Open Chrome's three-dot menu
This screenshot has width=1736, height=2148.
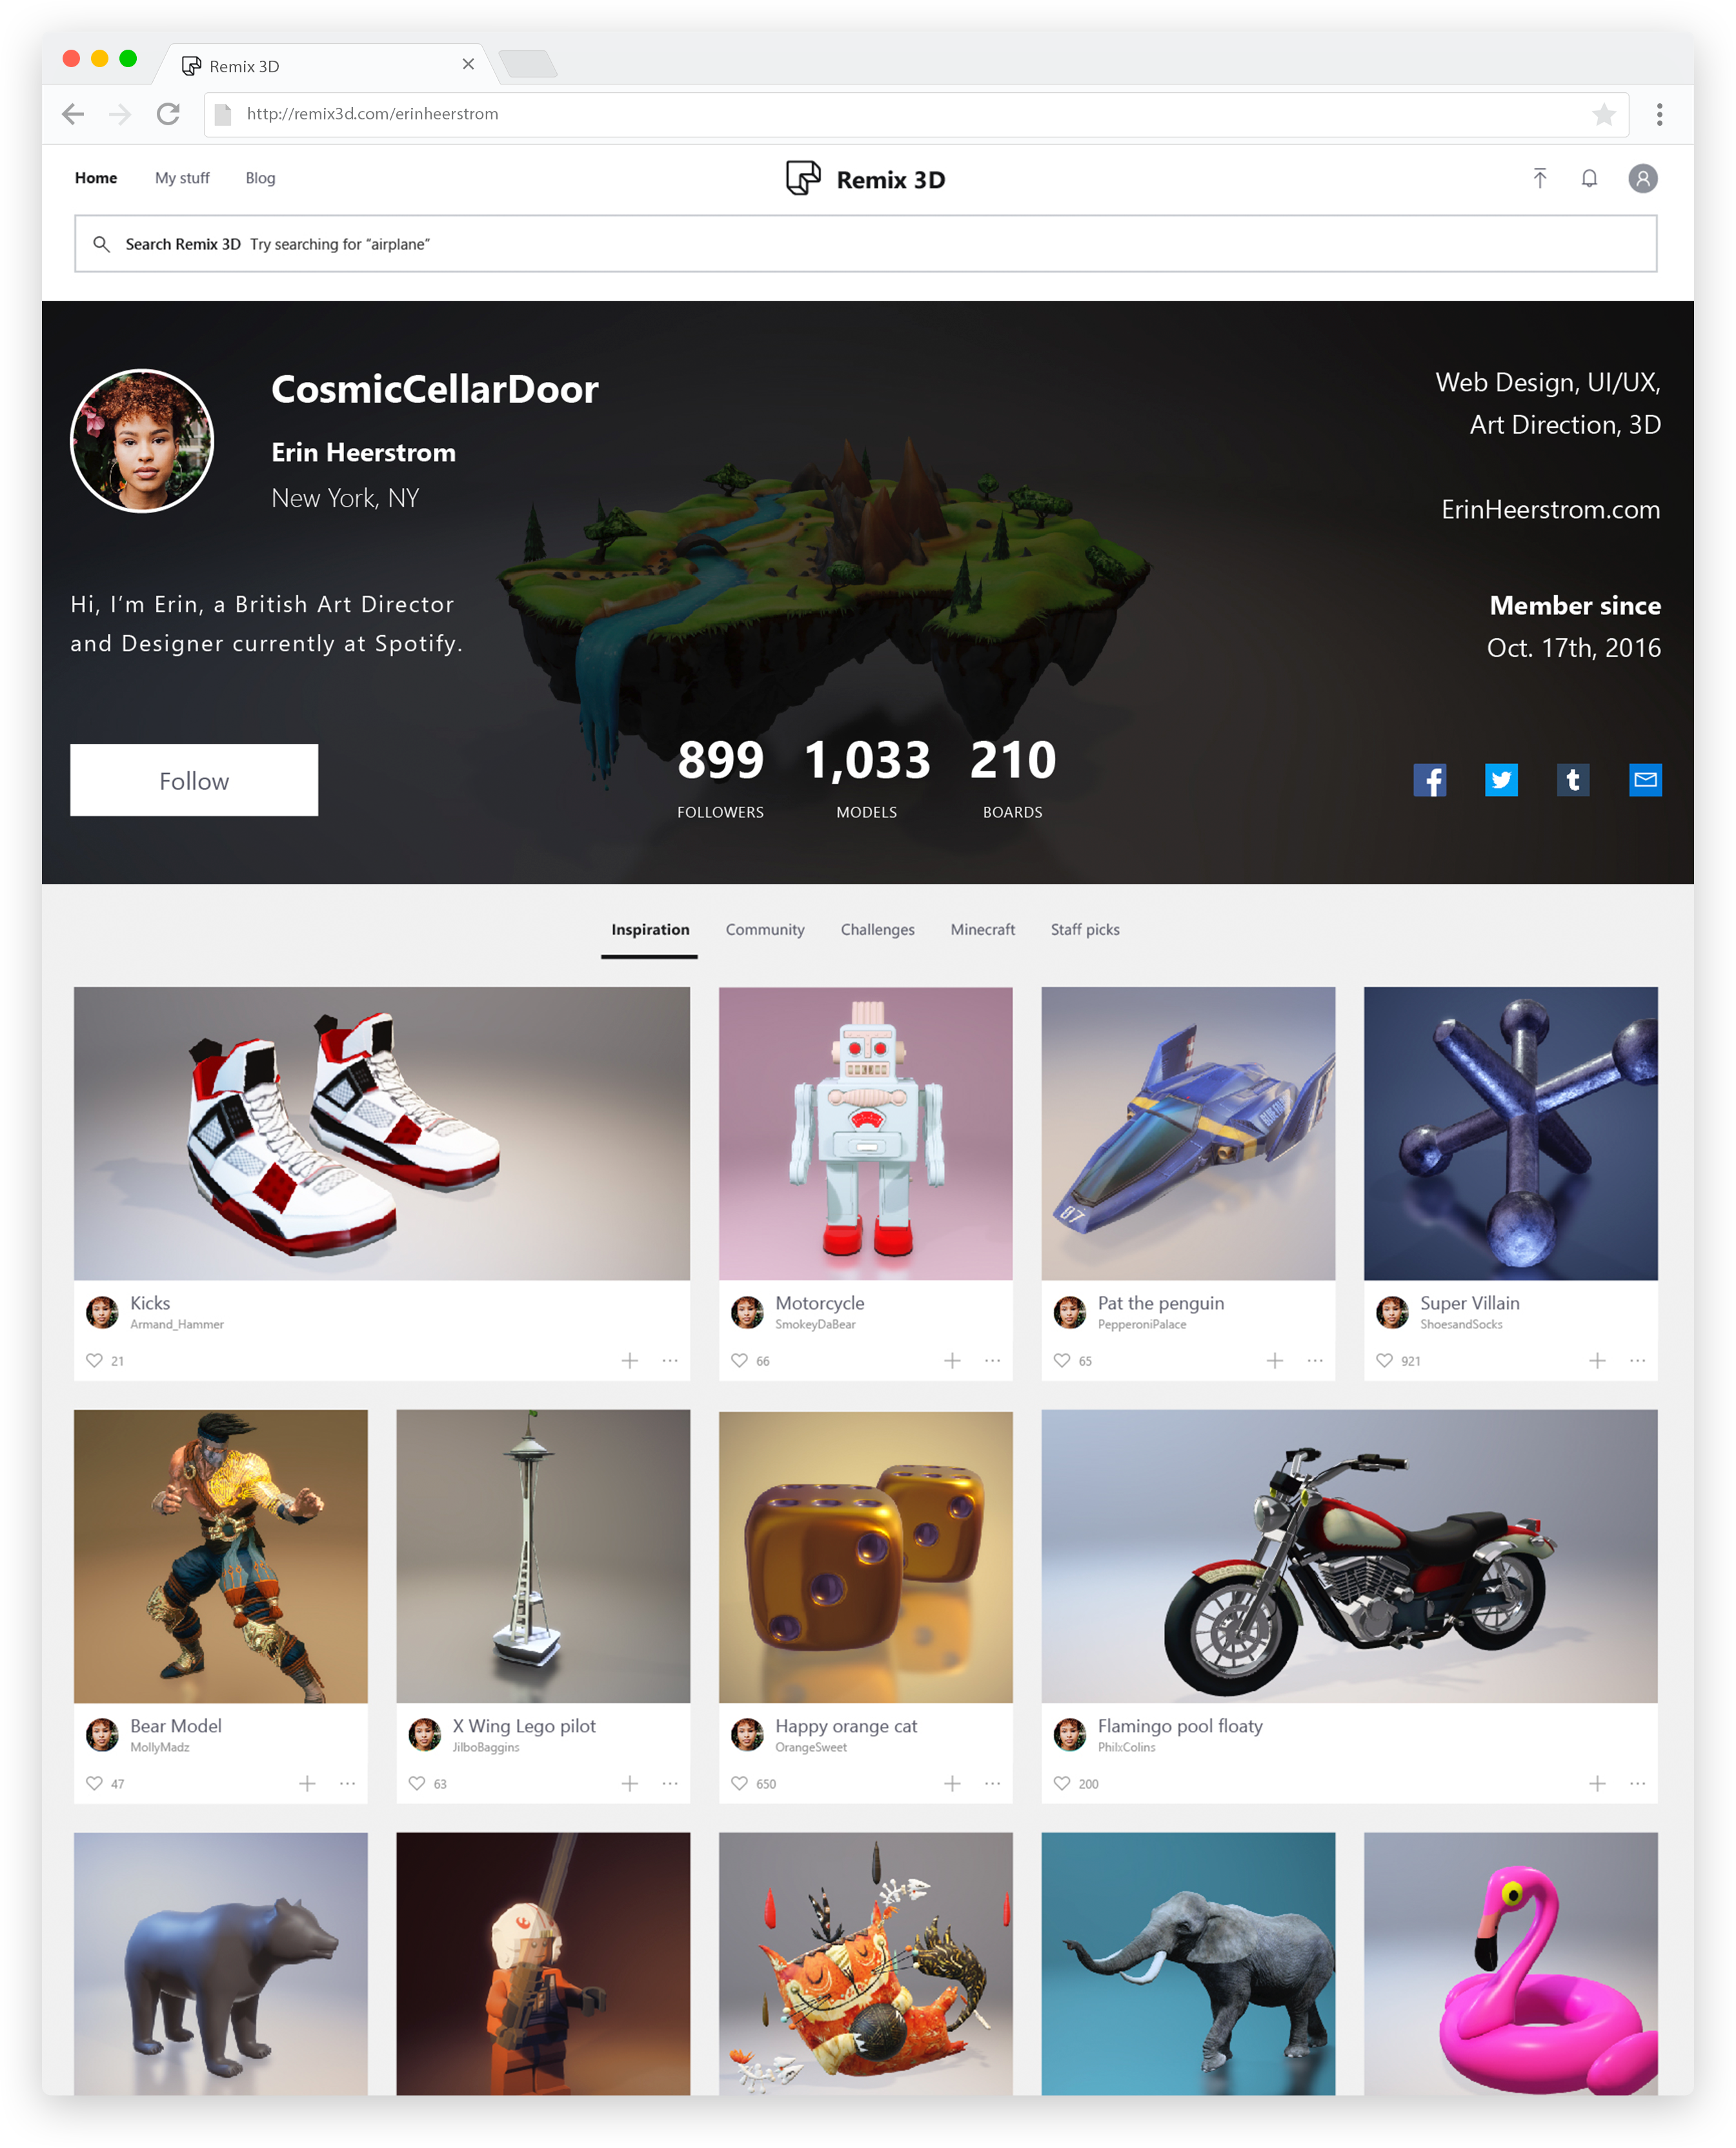coord(1659,114)
